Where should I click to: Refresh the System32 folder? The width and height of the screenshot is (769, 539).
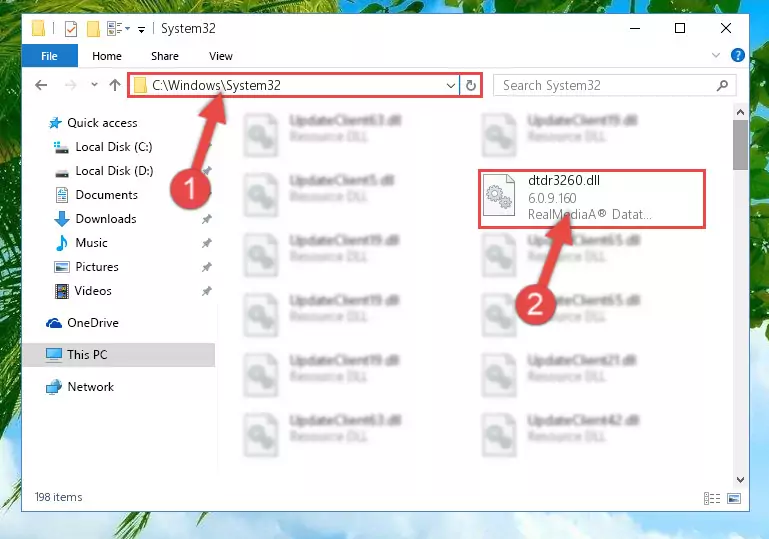click(x=471, y=85)
